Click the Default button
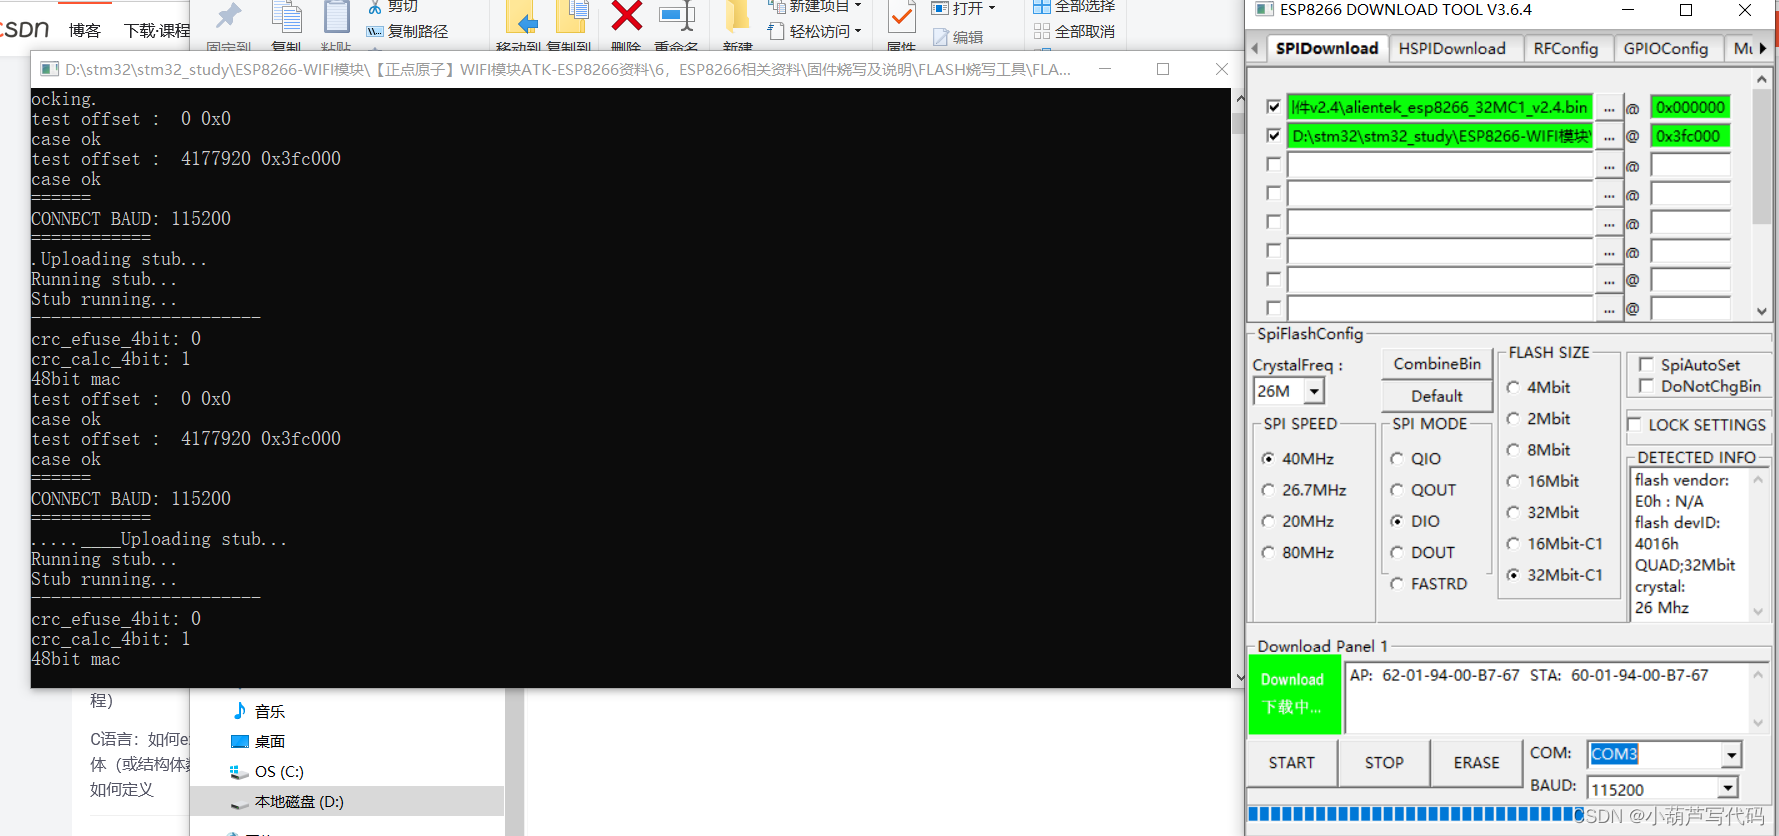The width and height of the screenshot is (1779, 836). point(1437,396)
